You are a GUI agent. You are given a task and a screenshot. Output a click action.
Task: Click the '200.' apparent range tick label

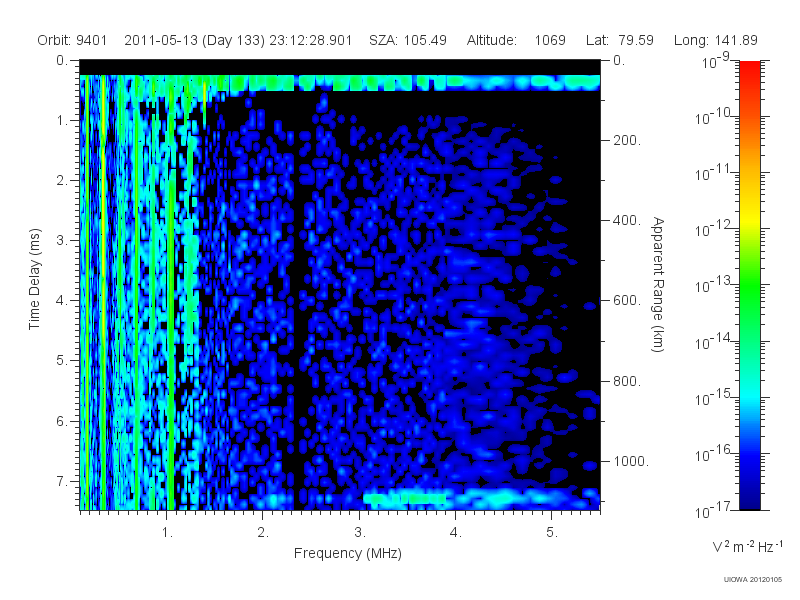pos(627,140)
